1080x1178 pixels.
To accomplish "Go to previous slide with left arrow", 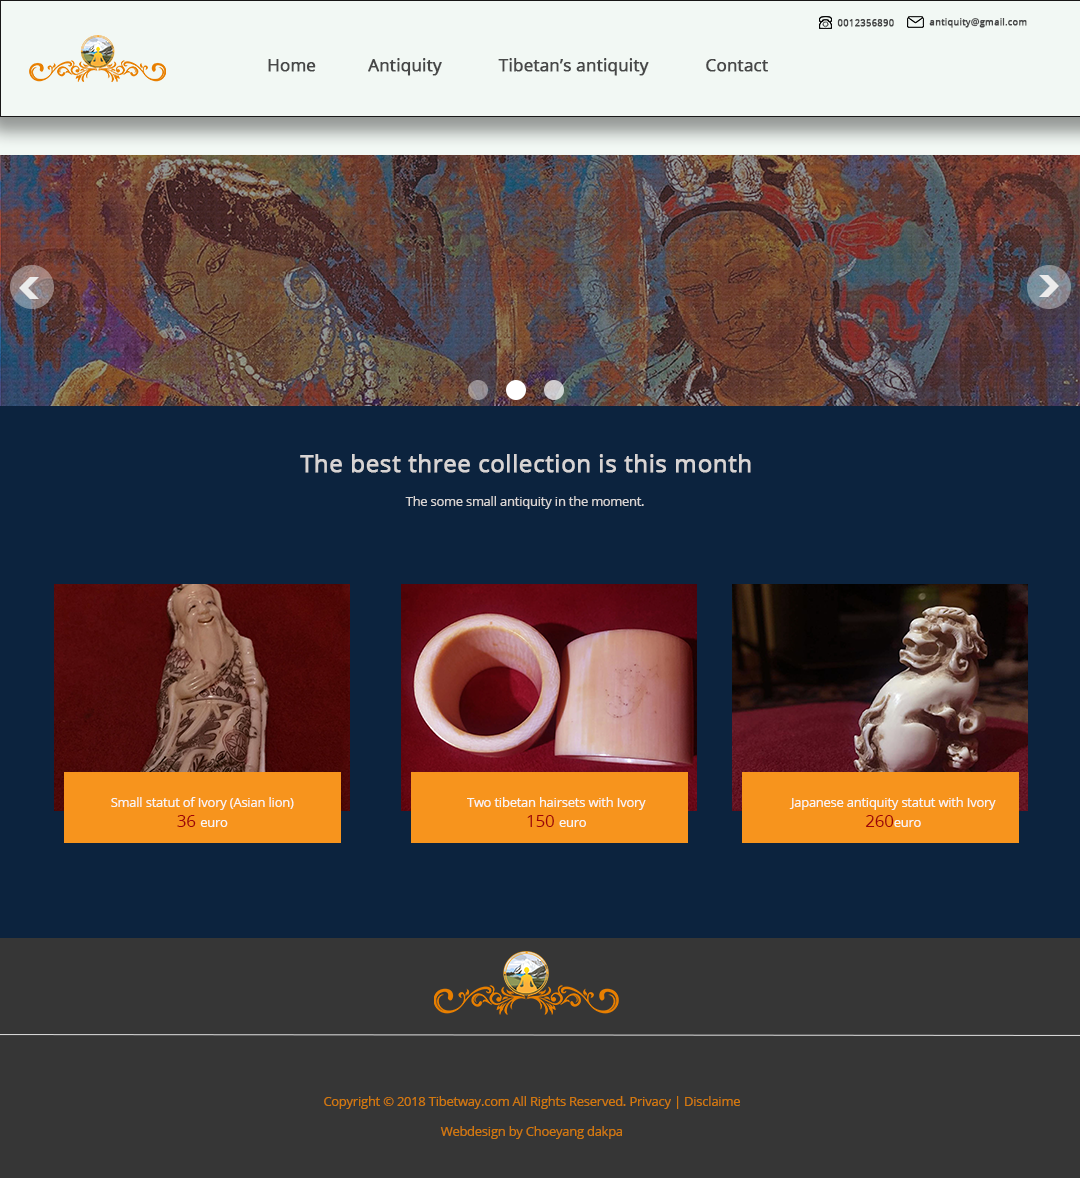I will [x=32, y=287].
